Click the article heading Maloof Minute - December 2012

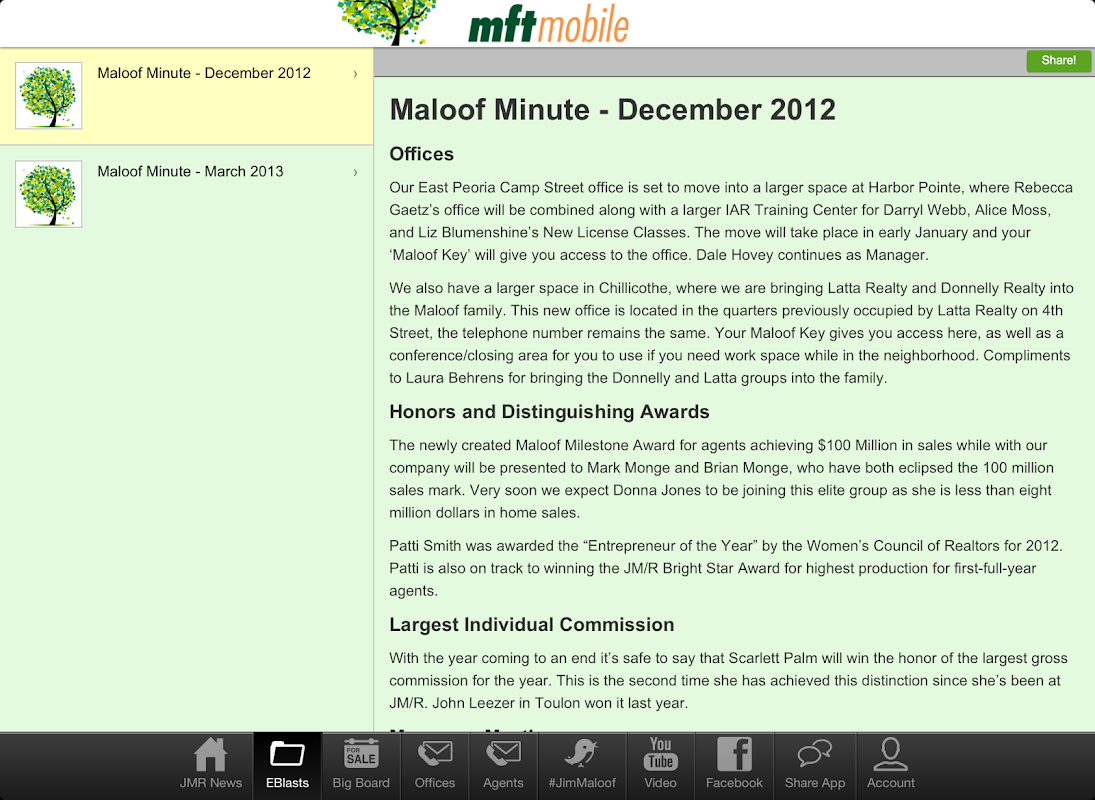pyautogui.click(x=612, y=110)
